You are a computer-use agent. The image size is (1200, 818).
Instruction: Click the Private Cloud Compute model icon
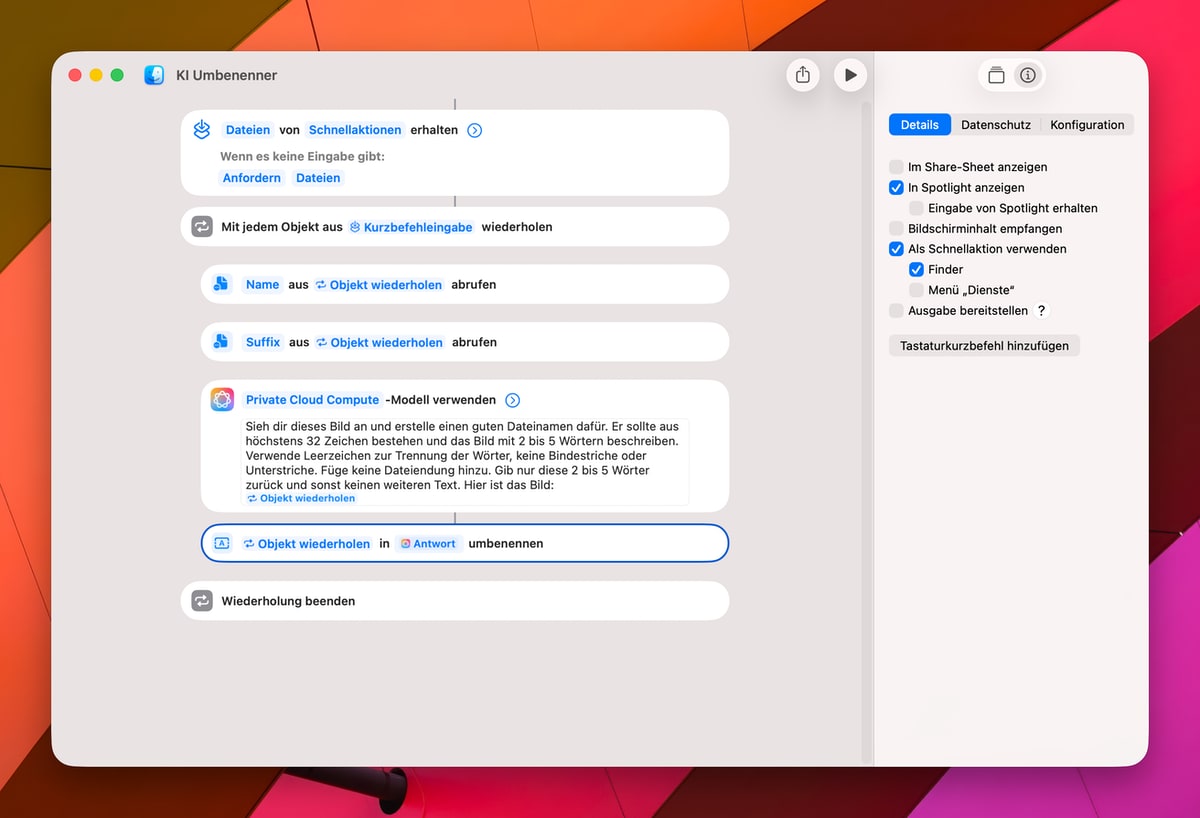tap(222, 399)
